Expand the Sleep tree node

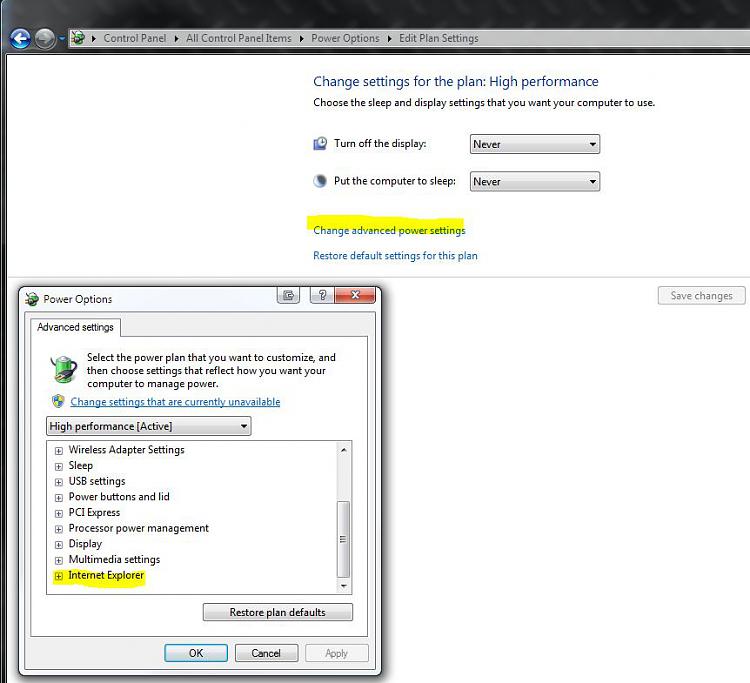[x=59, y=466]
